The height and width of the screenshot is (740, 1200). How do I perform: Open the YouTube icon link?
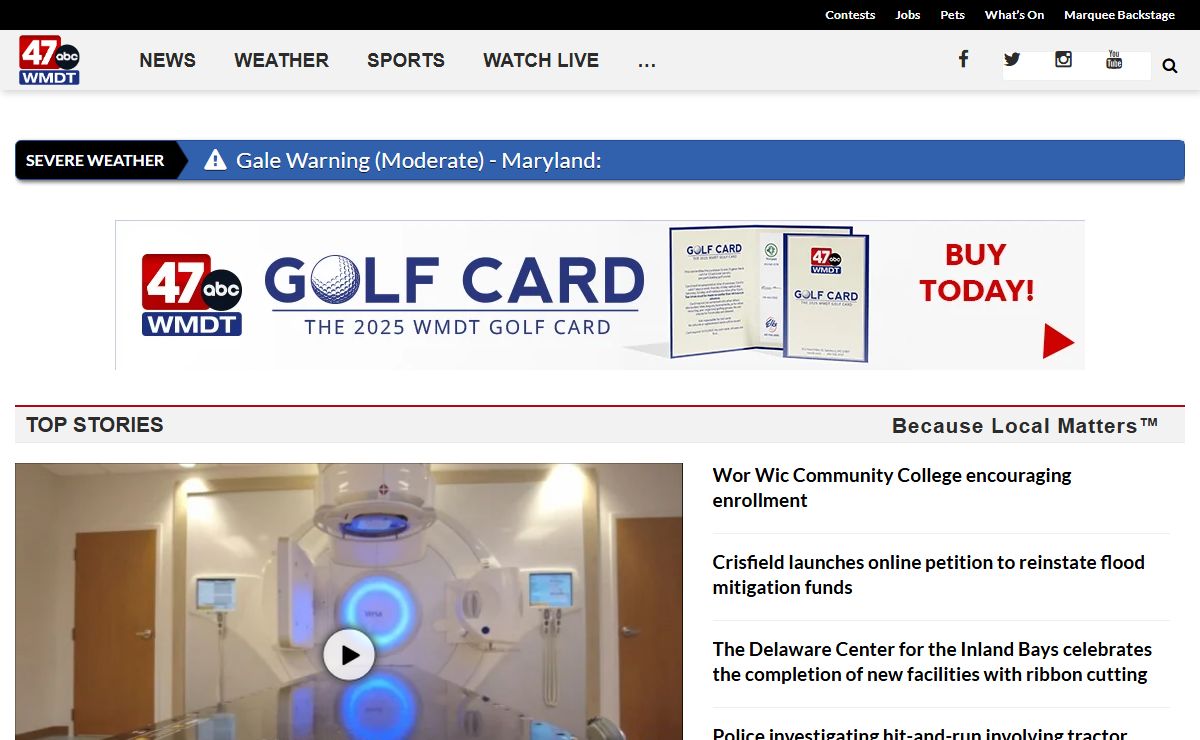coord(1114,60)
